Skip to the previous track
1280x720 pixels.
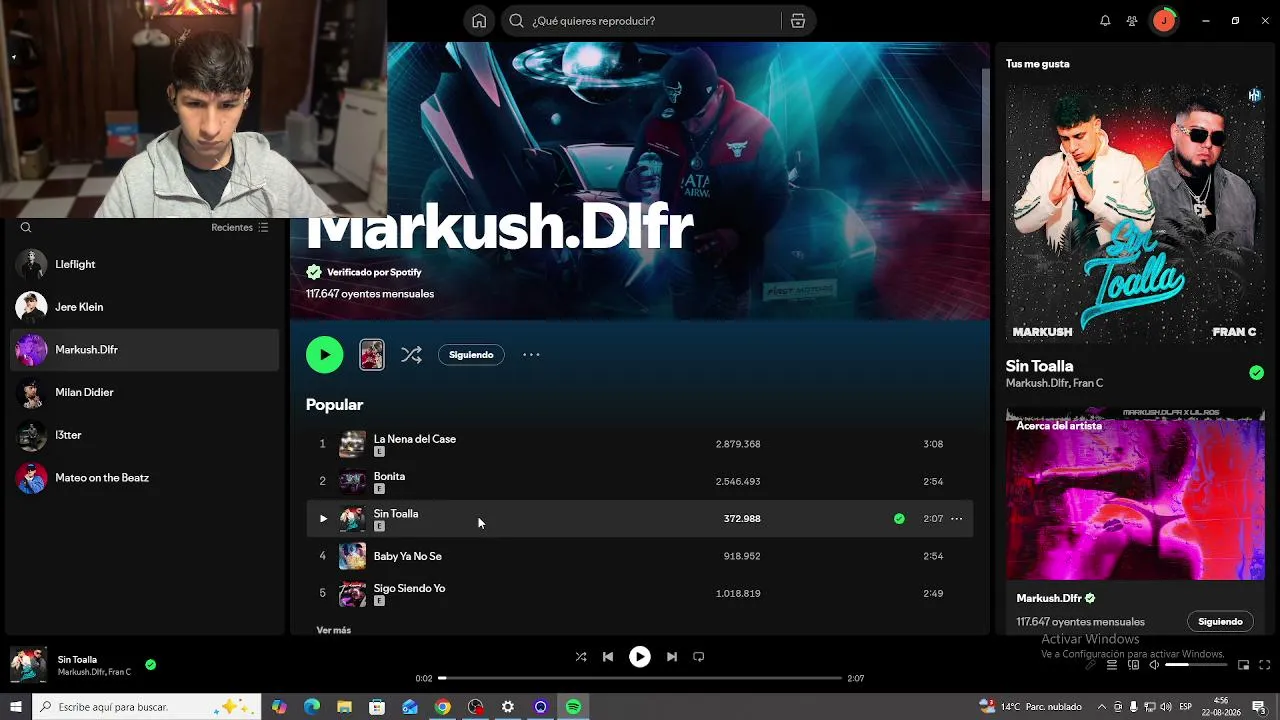click(x=608, y=657)
